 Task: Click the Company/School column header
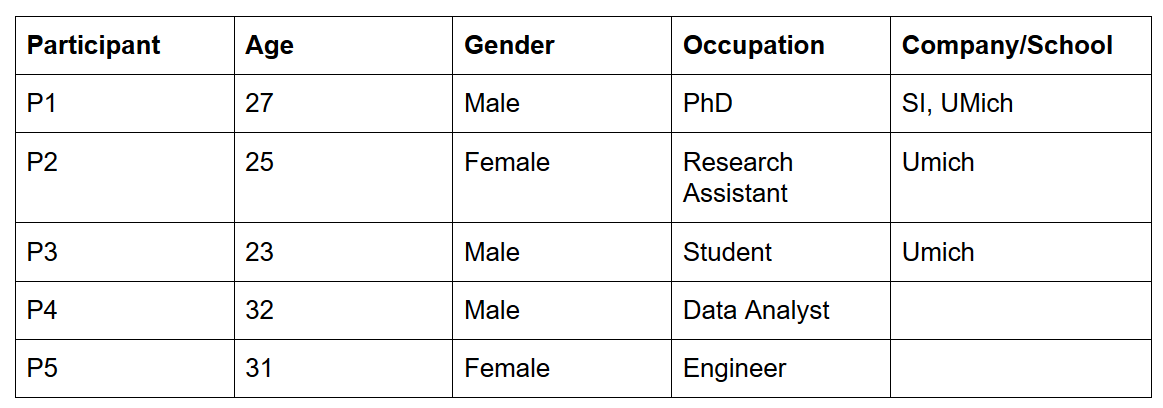pos(1020,45)
